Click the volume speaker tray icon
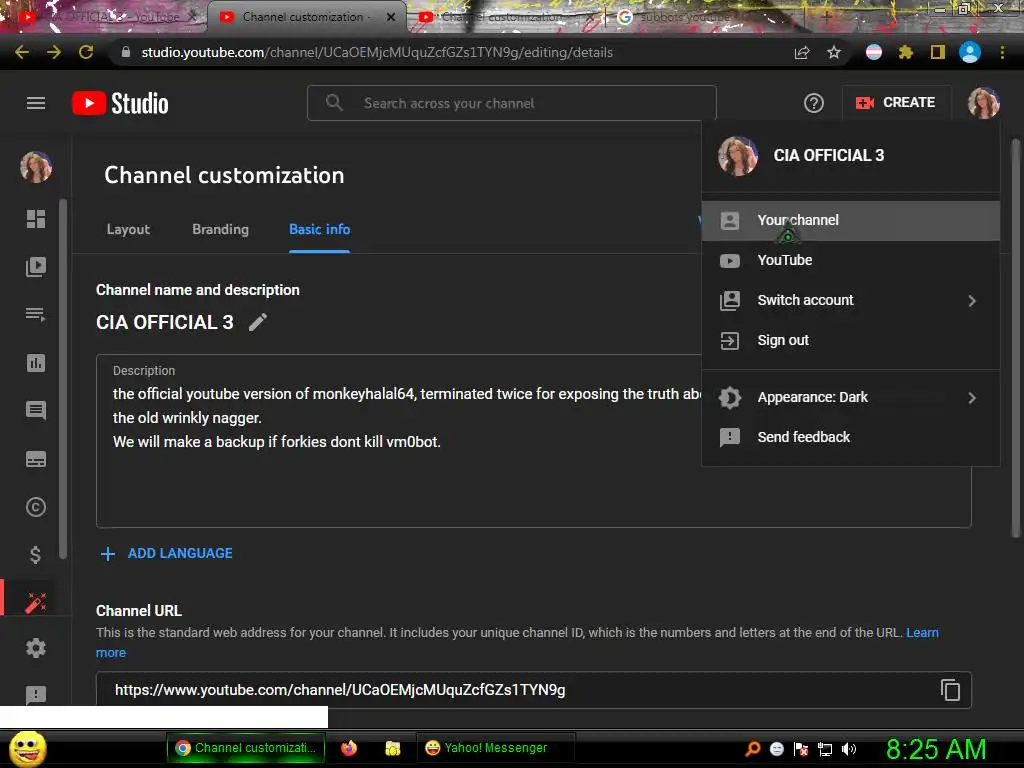The height and width of the screenshot is (768, 1024). [x=849, y=749]
